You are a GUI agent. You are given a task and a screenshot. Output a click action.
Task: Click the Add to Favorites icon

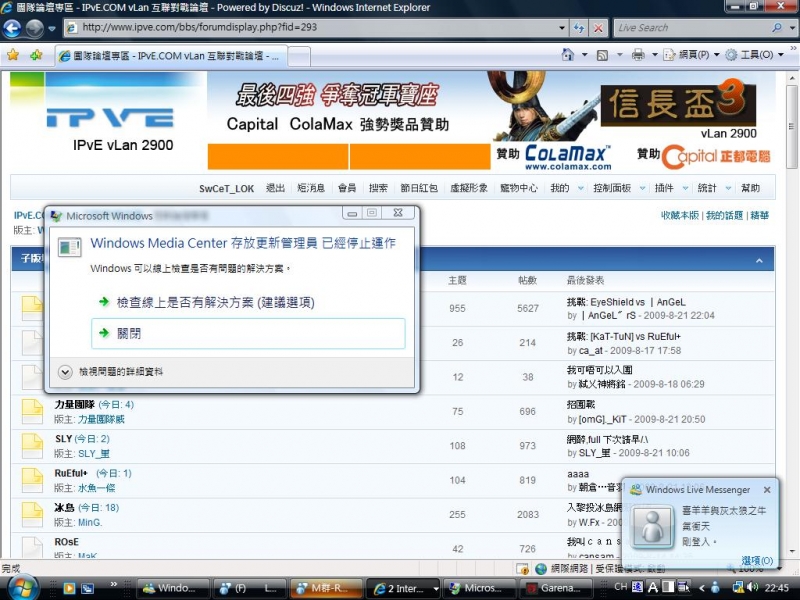click(x=36, y=55)
